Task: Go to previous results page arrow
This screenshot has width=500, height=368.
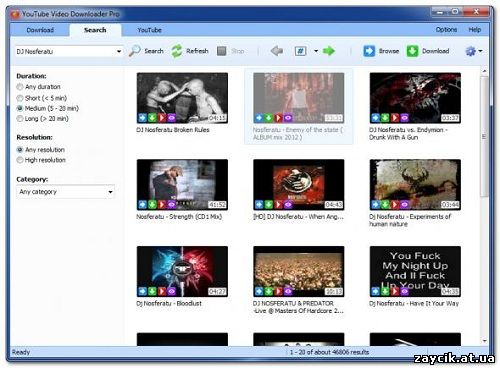Action: (x=277, y=51)
